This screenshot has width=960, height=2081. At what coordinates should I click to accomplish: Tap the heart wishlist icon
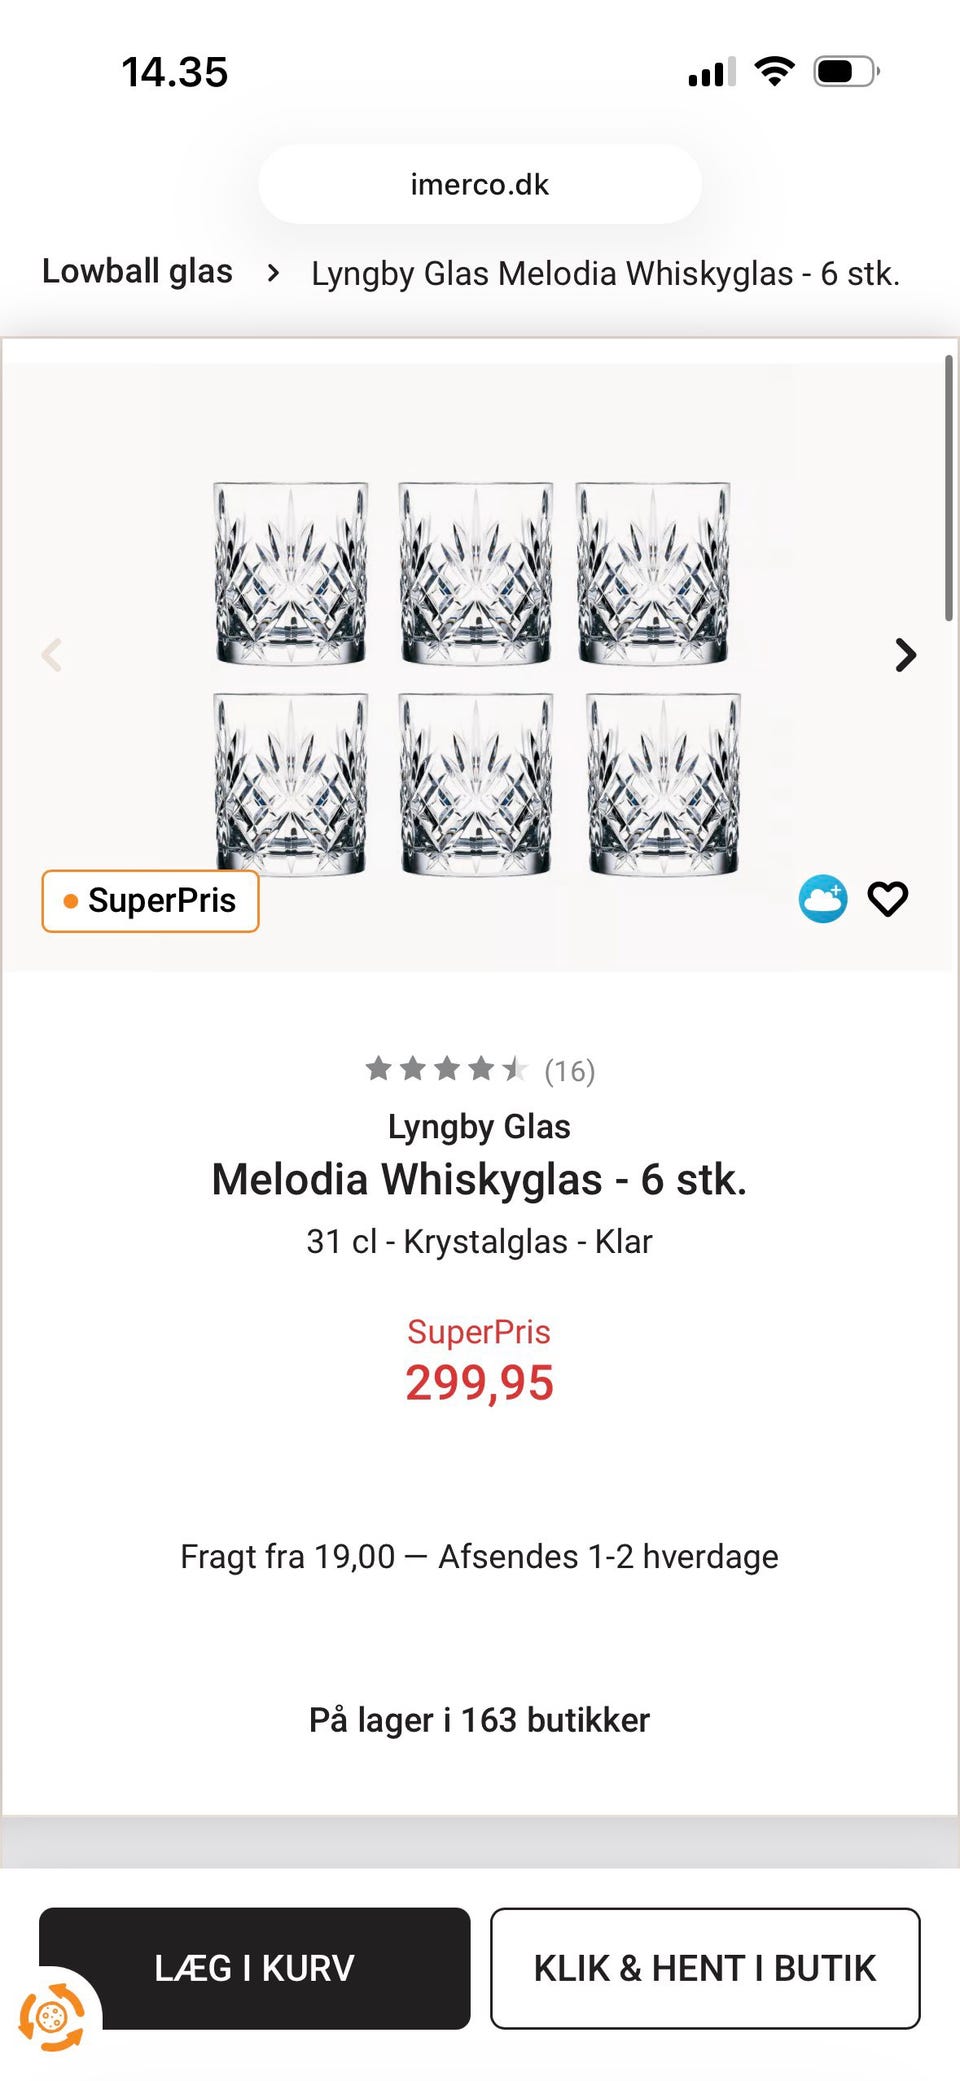pyautogui.click(x=887, y=899)
